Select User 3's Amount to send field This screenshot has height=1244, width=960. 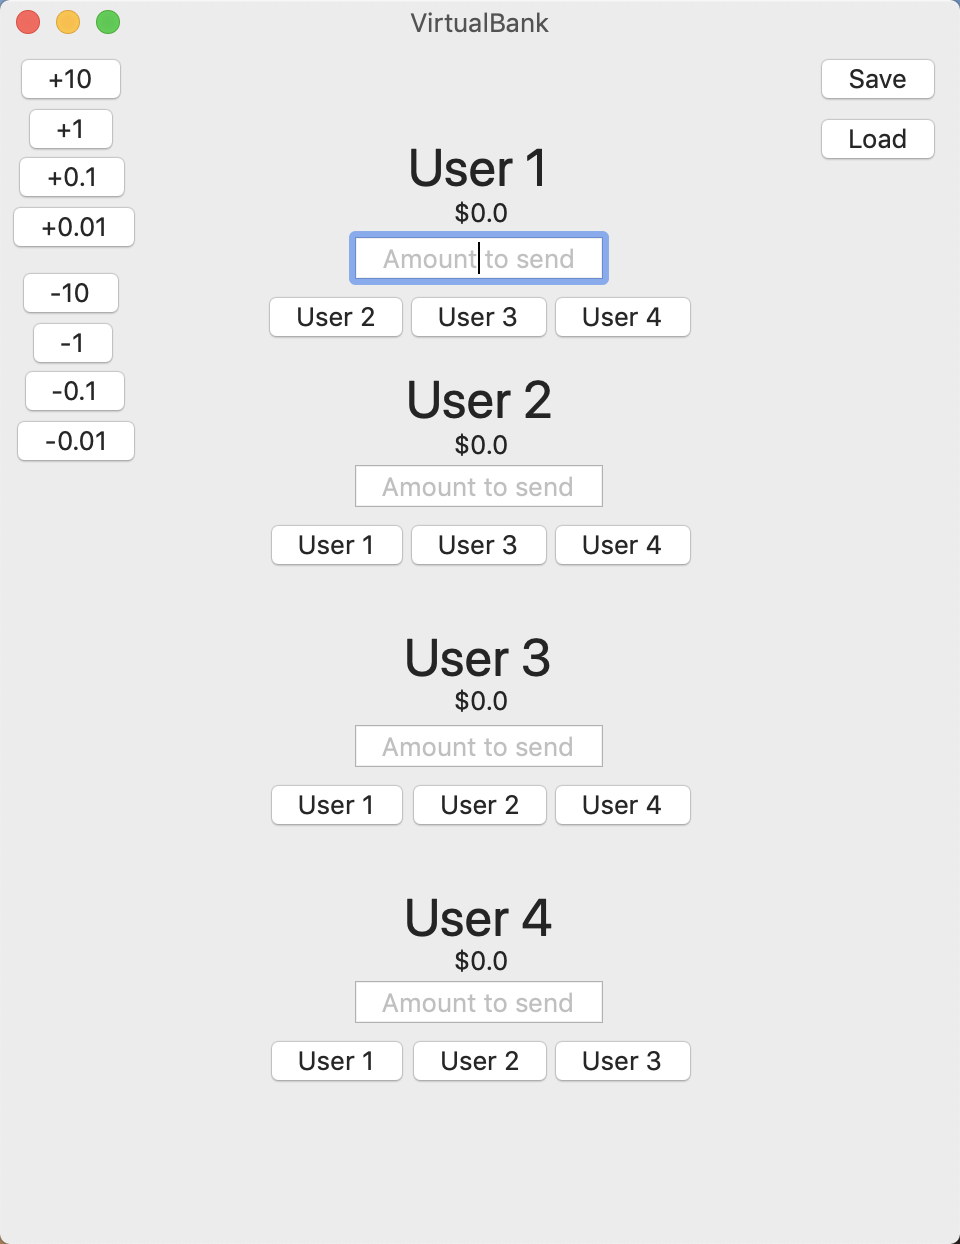[479, 747]
